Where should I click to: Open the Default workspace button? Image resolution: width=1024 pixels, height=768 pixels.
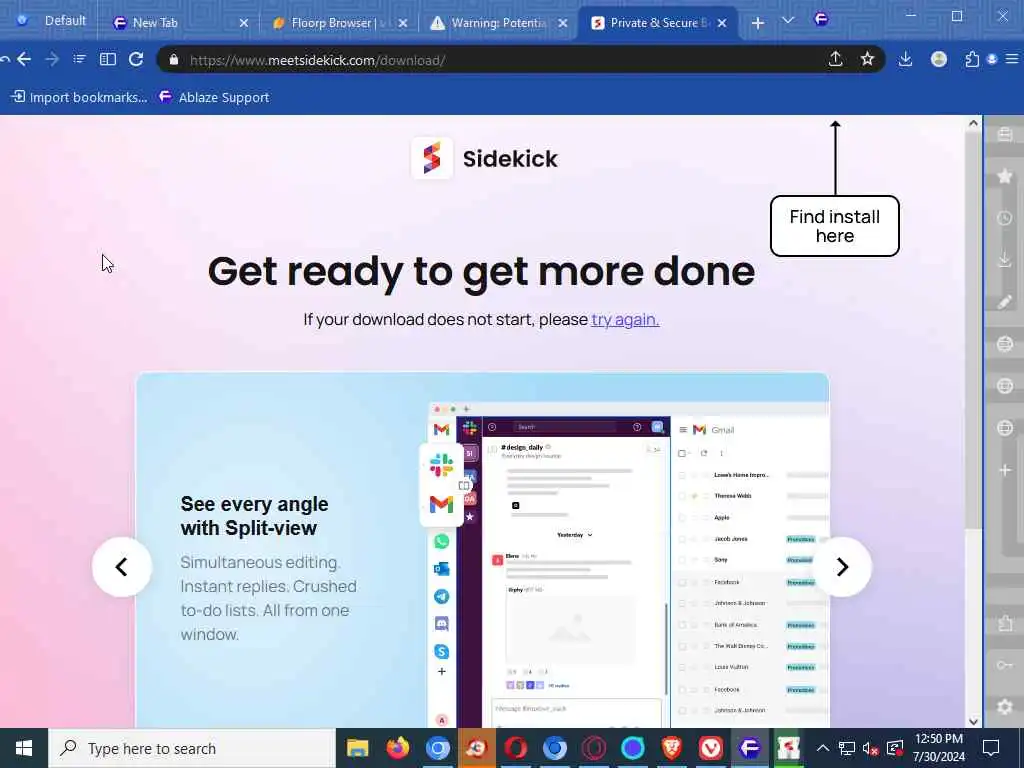(52, 20)
